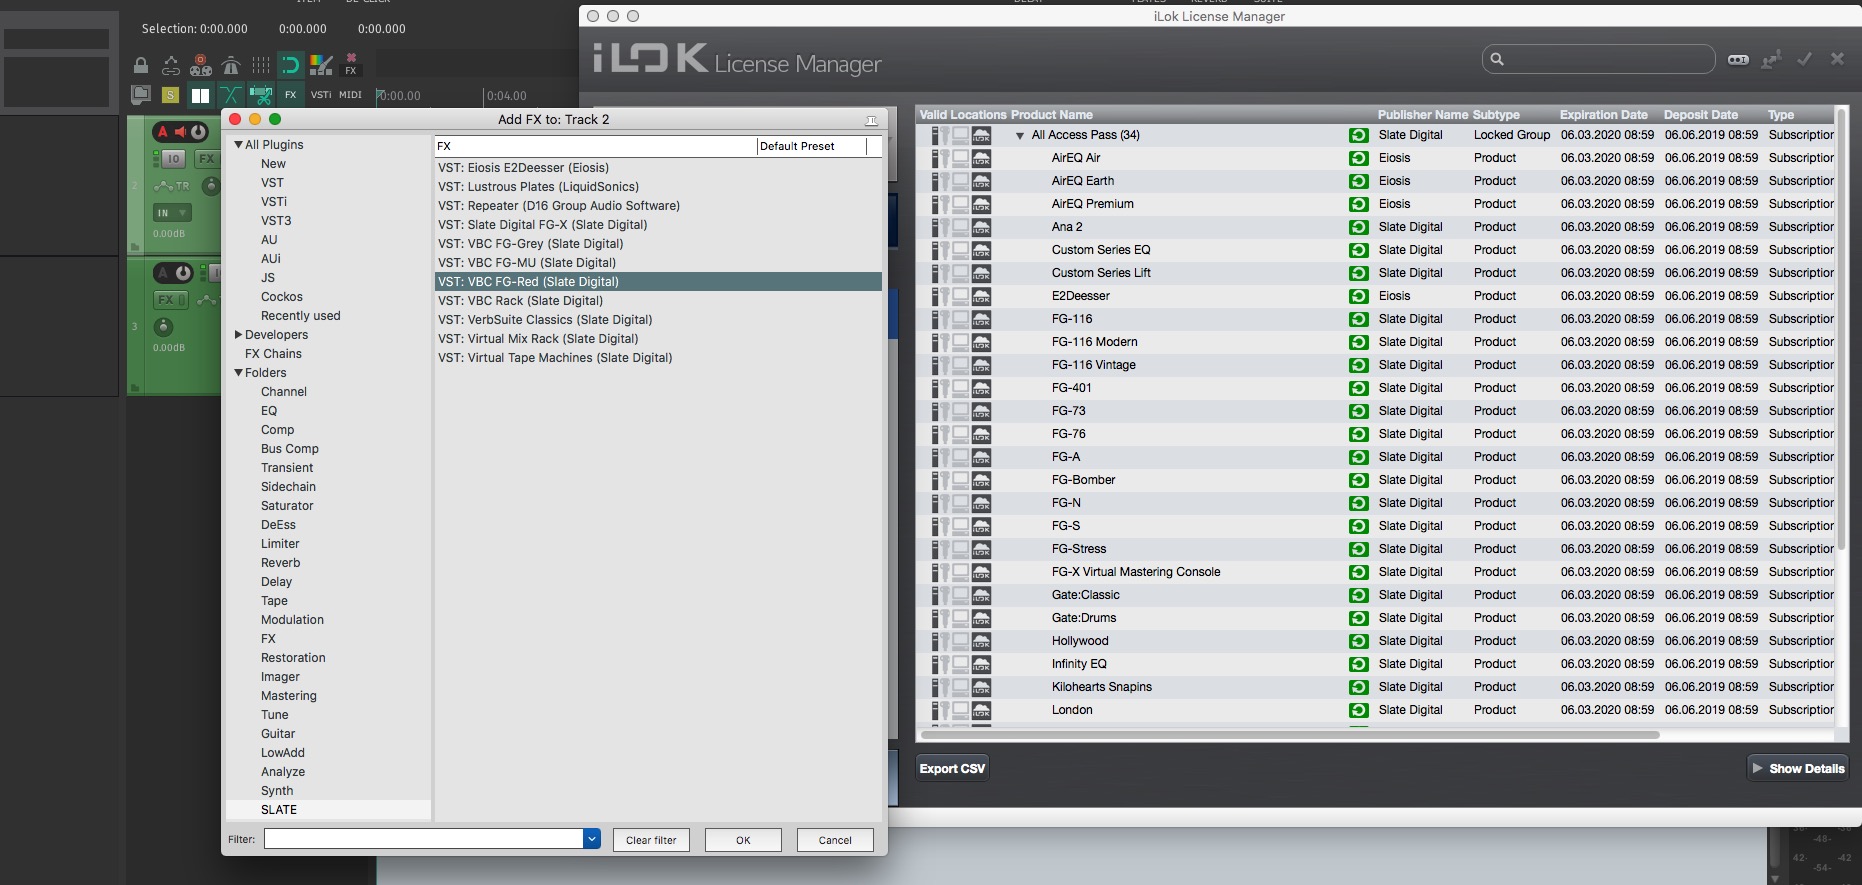
Task: Click the green activate icon for FG-Stress
Action: click(1358, 549)
